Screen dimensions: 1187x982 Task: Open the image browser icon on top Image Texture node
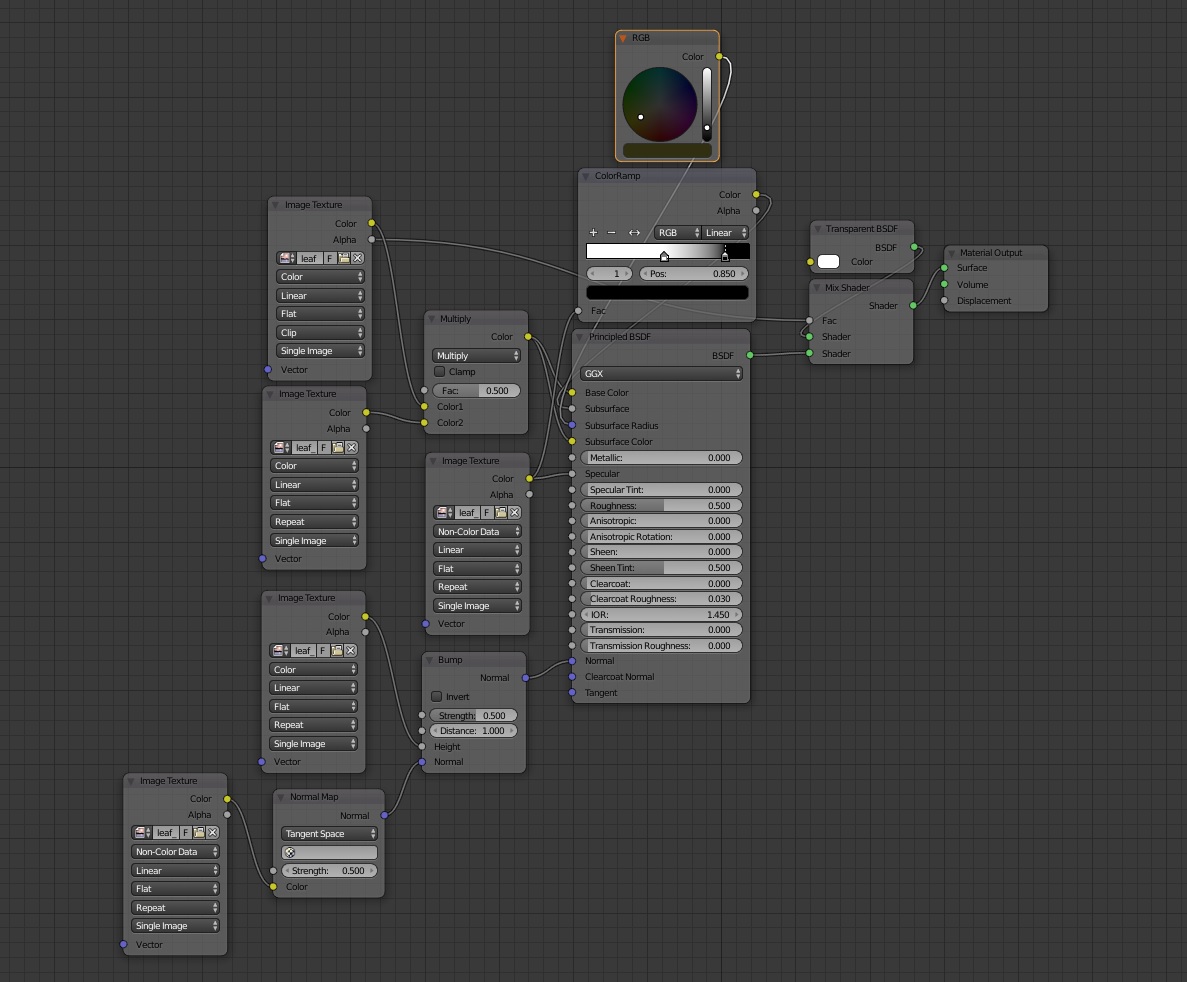click(284, 258)
